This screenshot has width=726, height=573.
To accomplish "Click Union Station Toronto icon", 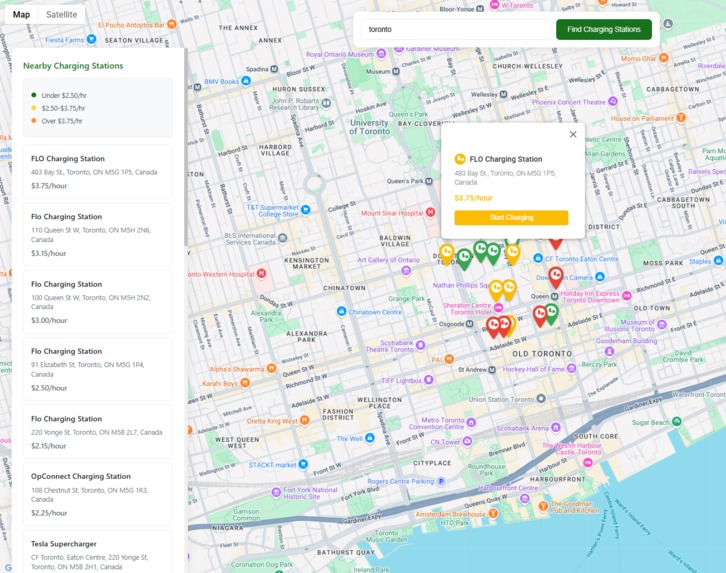I will [541, 399].
